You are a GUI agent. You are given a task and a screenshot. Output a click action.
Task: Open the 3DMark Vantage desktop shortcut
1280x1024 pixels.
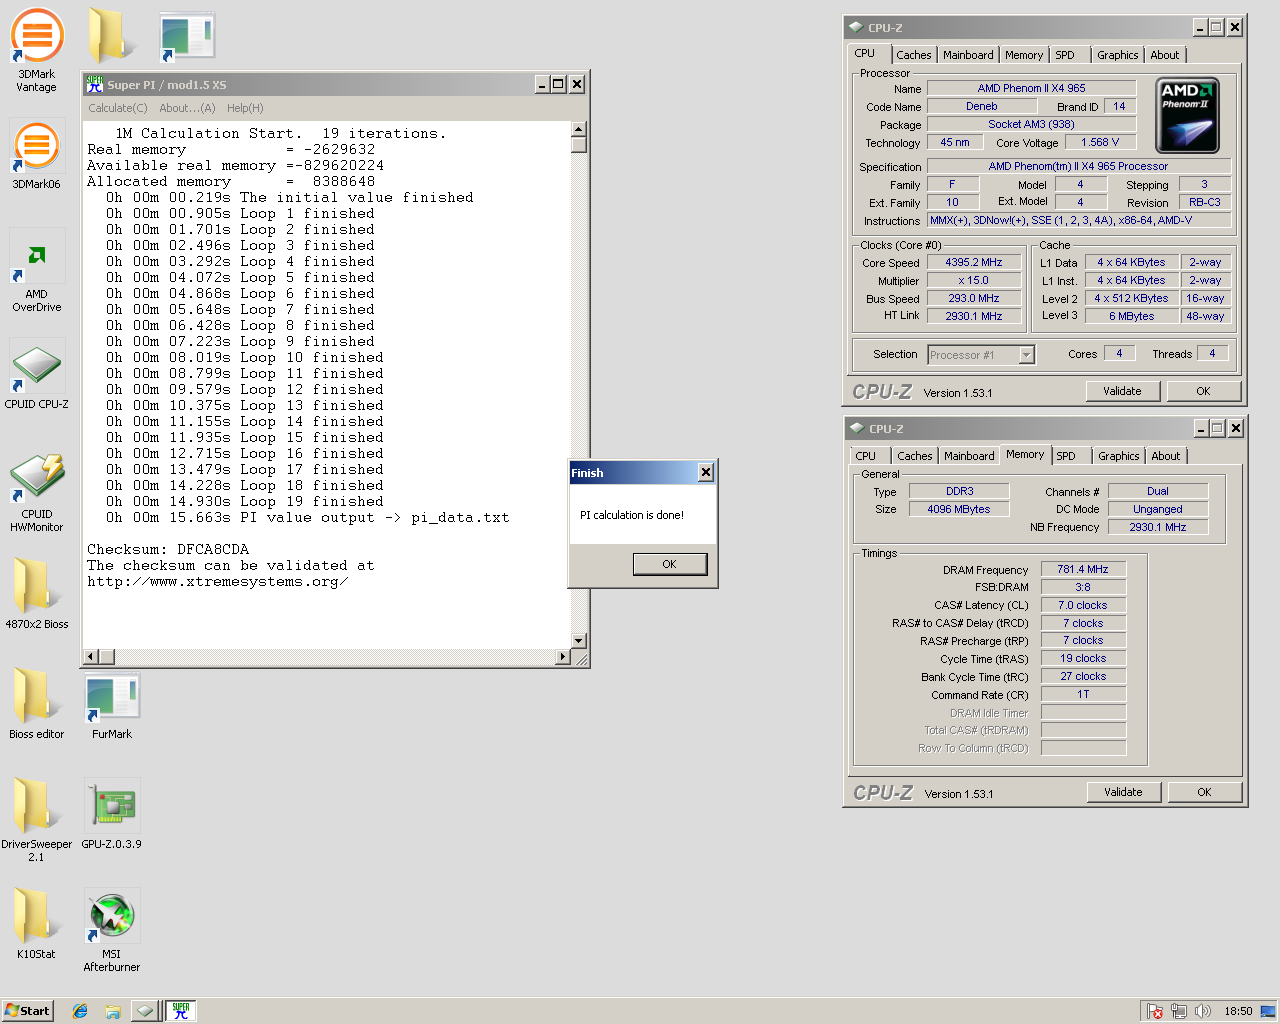(37, 50)
